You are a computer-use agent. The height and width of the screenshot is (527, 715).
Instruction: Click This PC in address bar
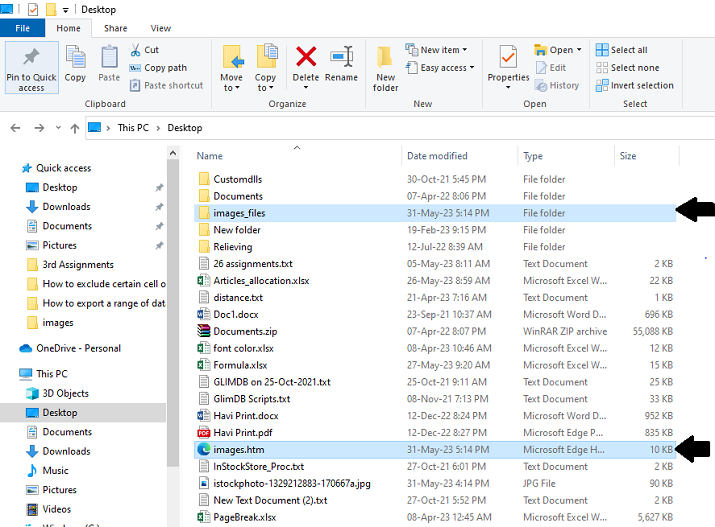[133, 128]
